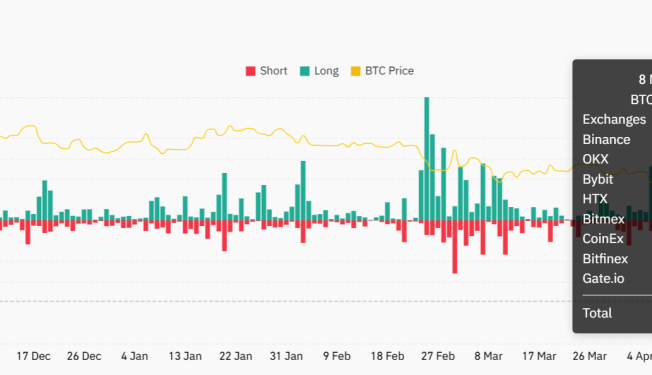Toggle the Long series in the legend

click(319, 71)
